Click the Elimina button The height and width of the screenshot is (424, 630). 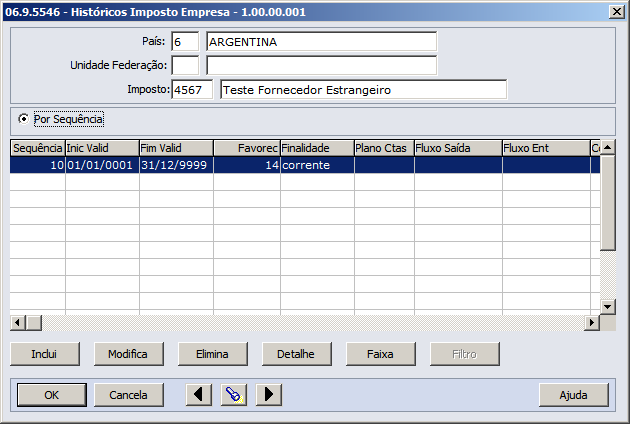[213, 354]
